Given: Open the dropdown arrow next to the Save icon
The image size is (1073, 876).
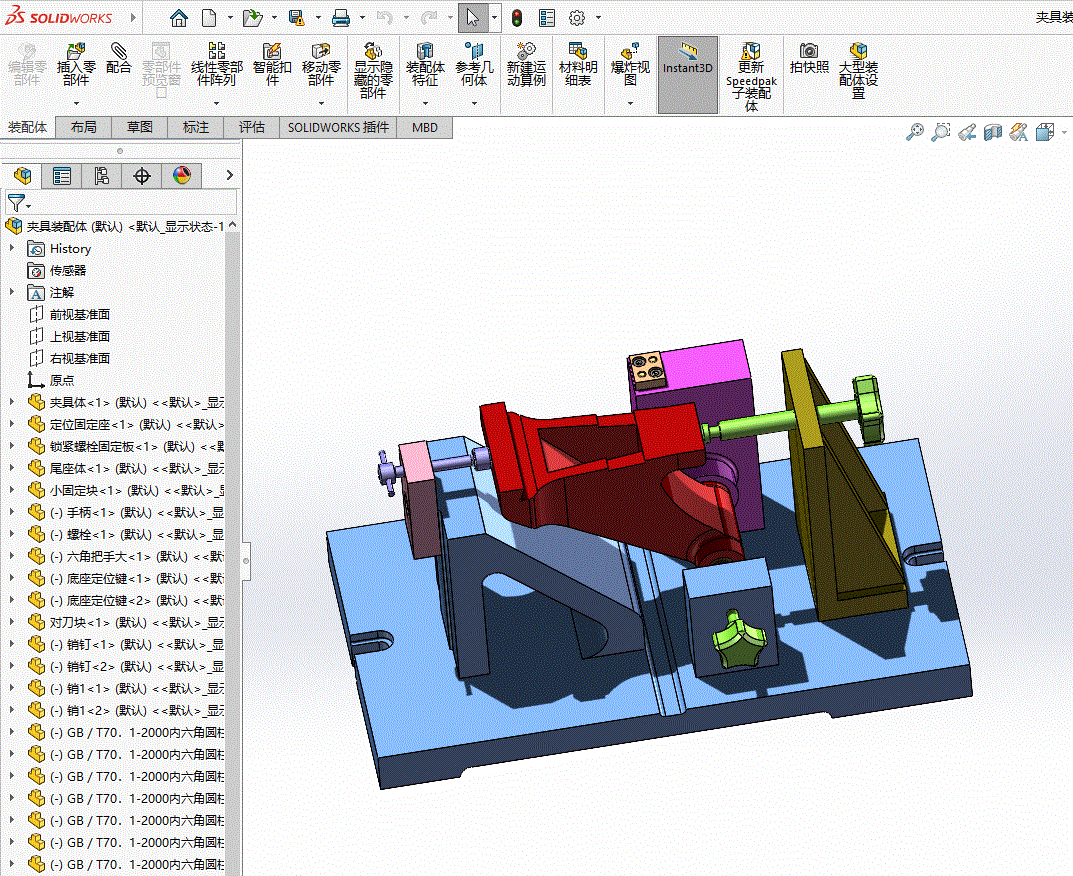Looking at the screenshot, I should pyautogui.click(x=318, y=18).
